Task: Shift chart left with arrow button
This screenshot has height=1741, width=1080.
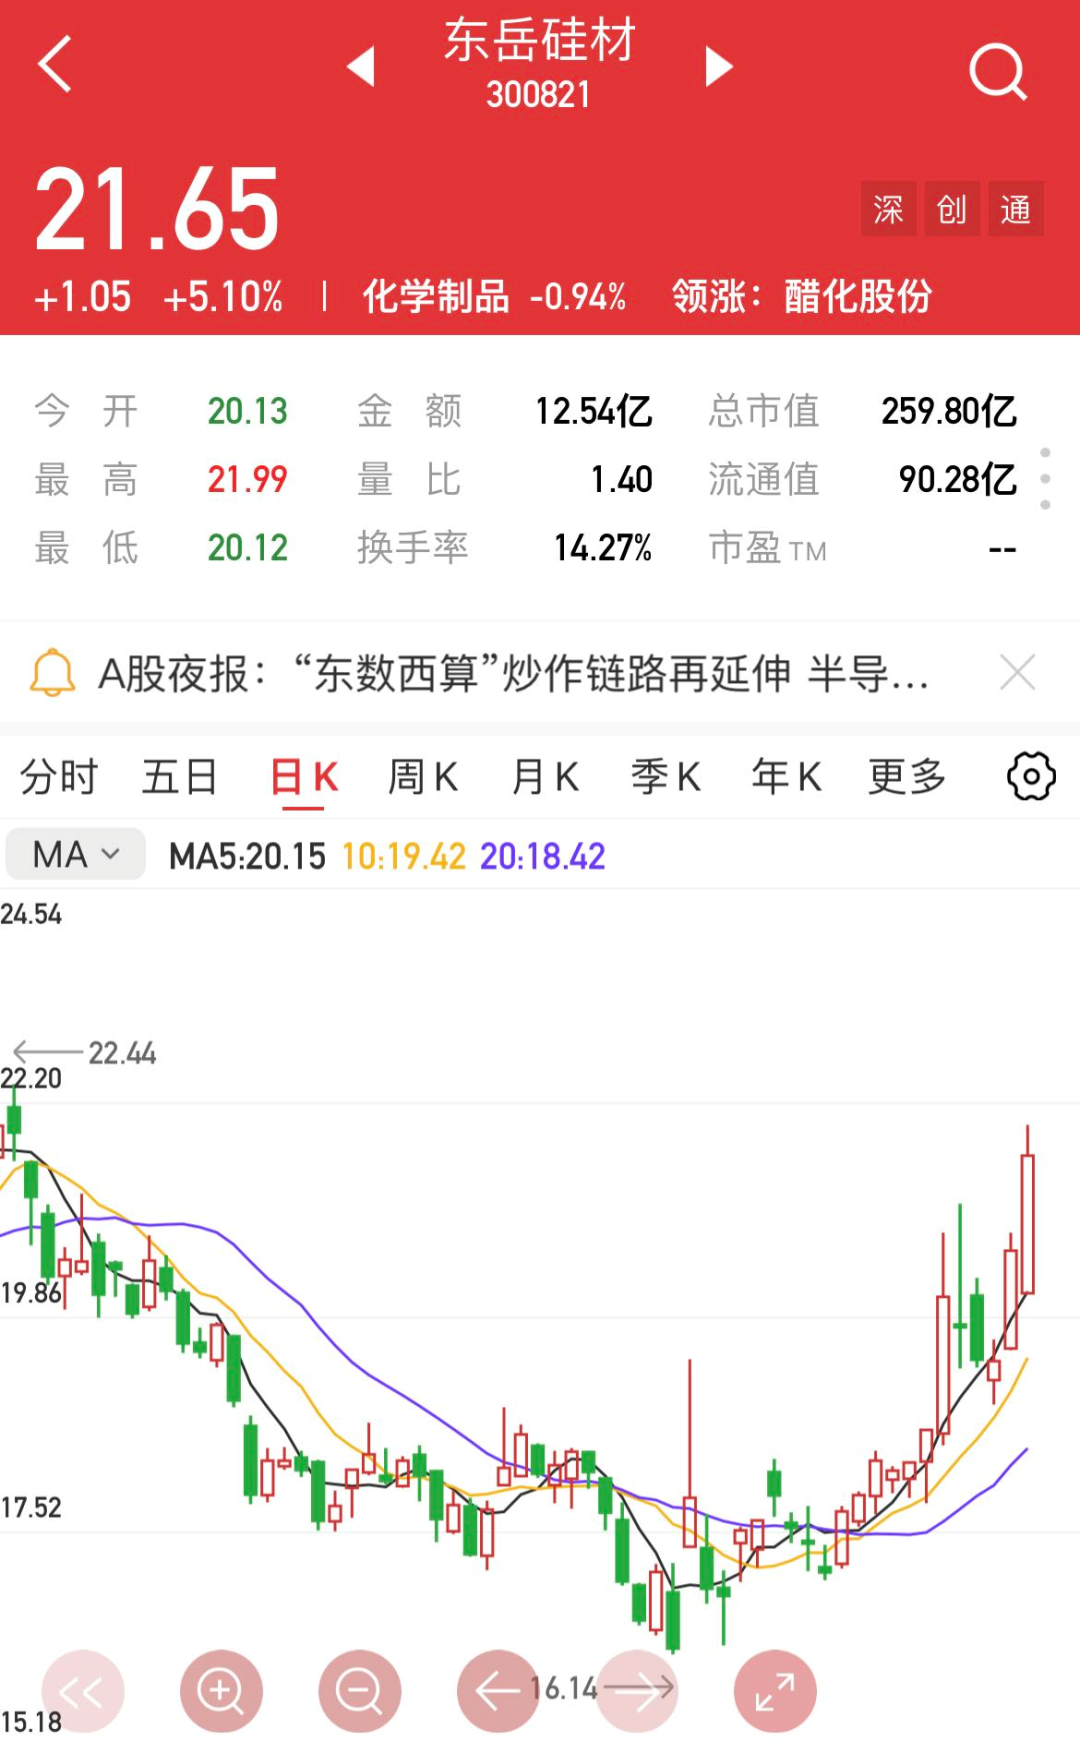Action: (x=498, y=1691)
